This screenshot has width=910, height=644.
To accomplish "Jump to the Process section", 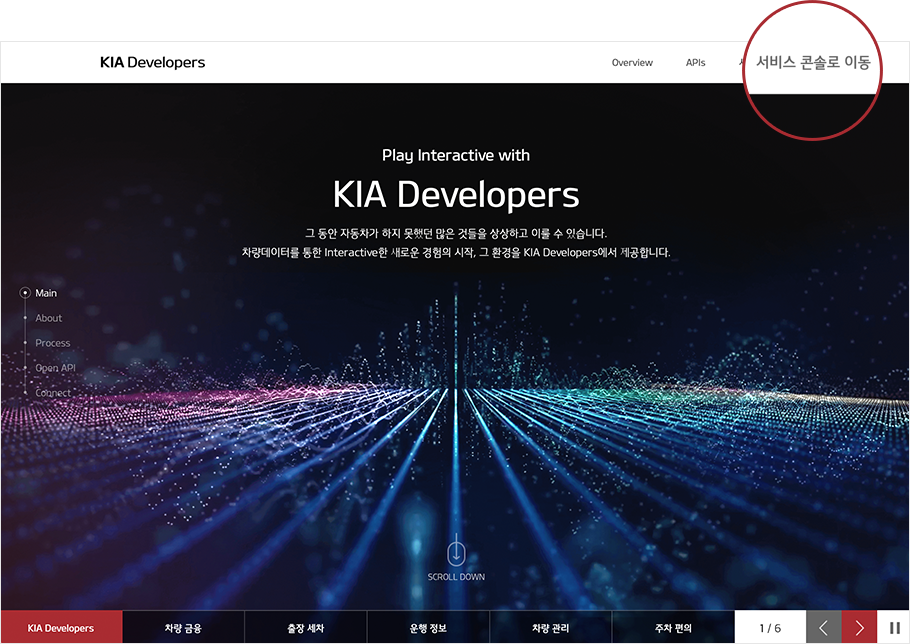I will coord(52,343).
